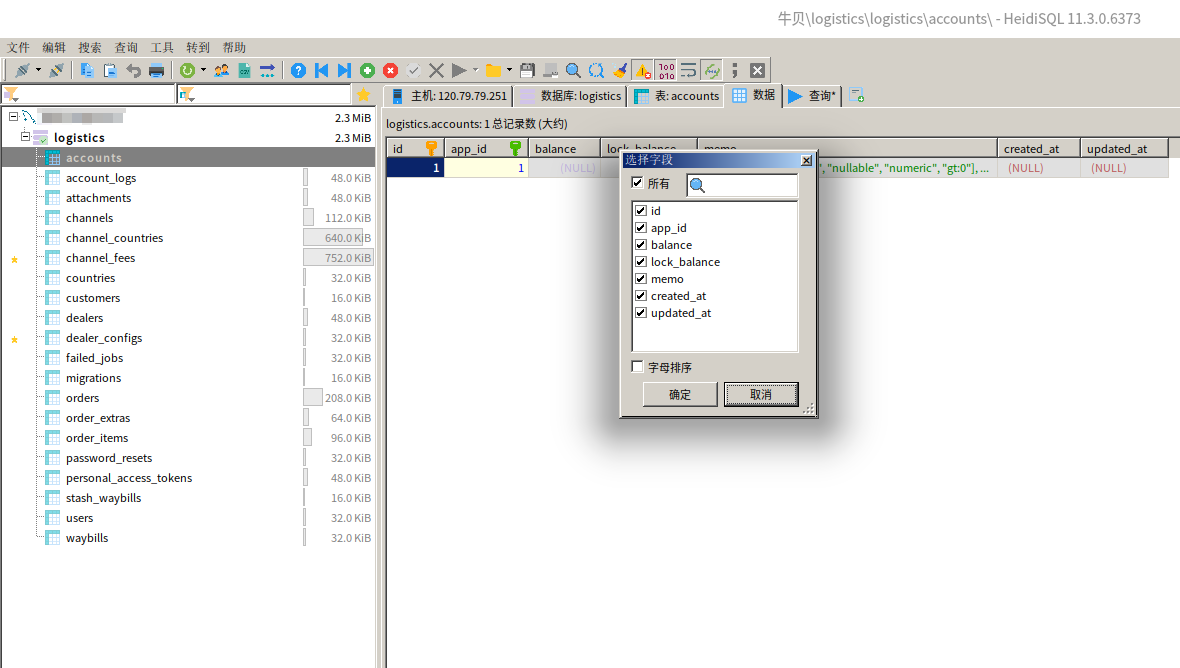Click the paste icon in toolbar
The width and height of the screenshot is (1180, 668).
tap(110, 71)
